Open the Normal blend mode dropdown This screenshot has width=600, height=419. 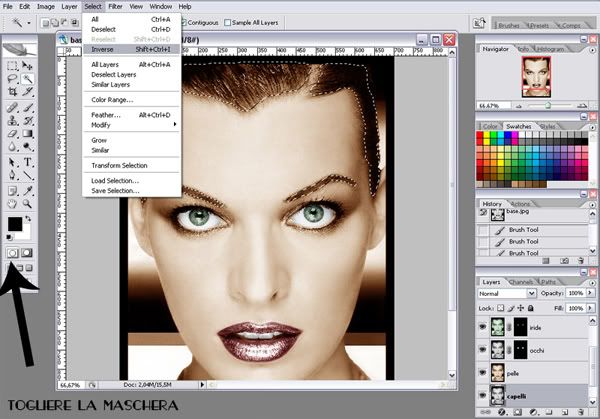507,293
